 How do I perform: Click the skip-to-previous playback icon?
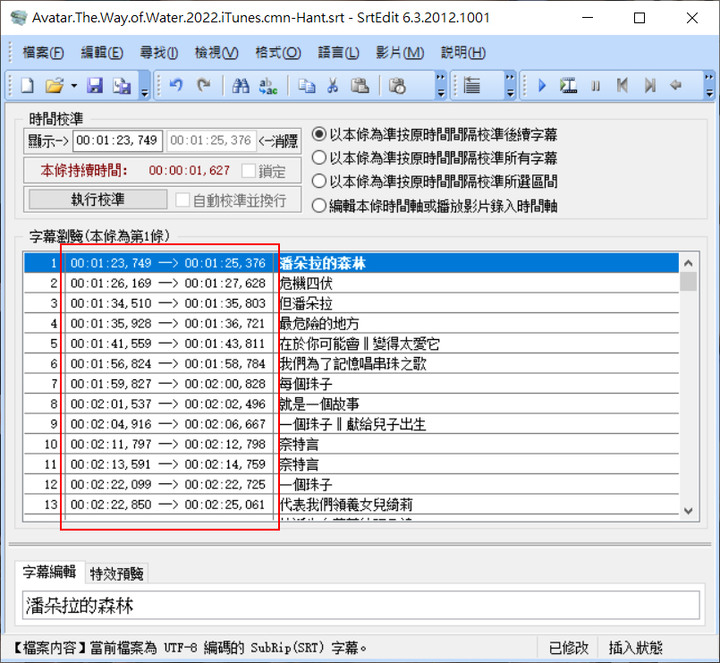(622, 85)
